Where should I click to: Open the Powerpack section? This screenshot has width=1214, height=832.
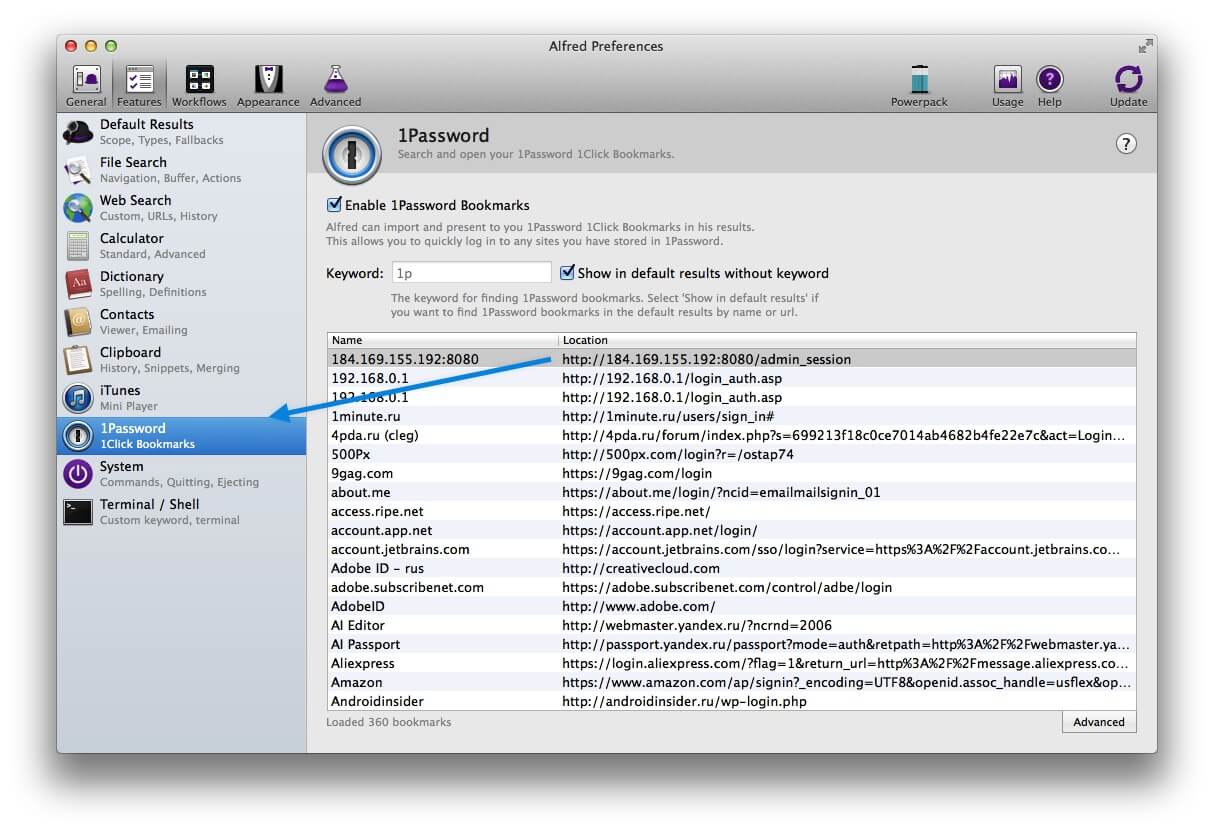[x=919, y=86]
